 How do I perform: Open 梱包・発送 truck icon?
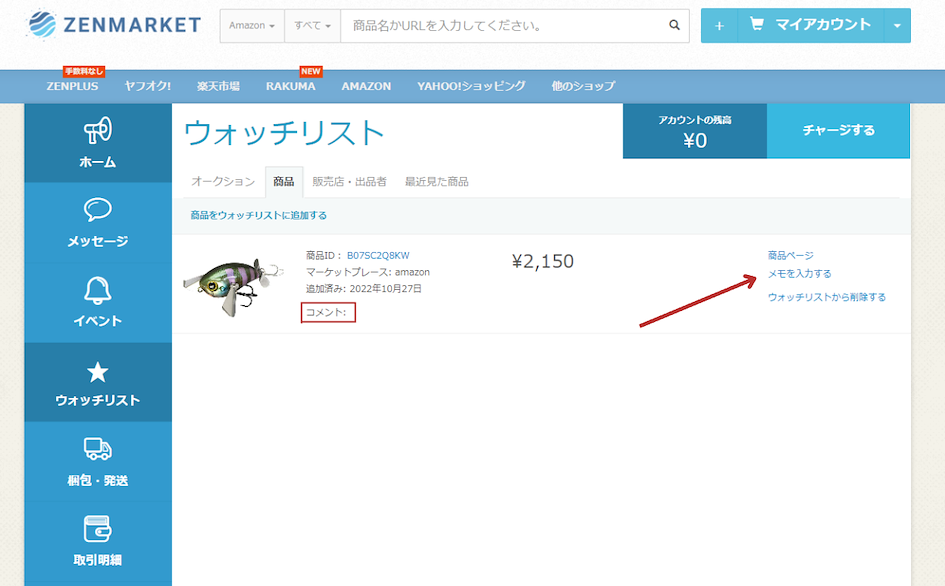(x=98, y=449)
